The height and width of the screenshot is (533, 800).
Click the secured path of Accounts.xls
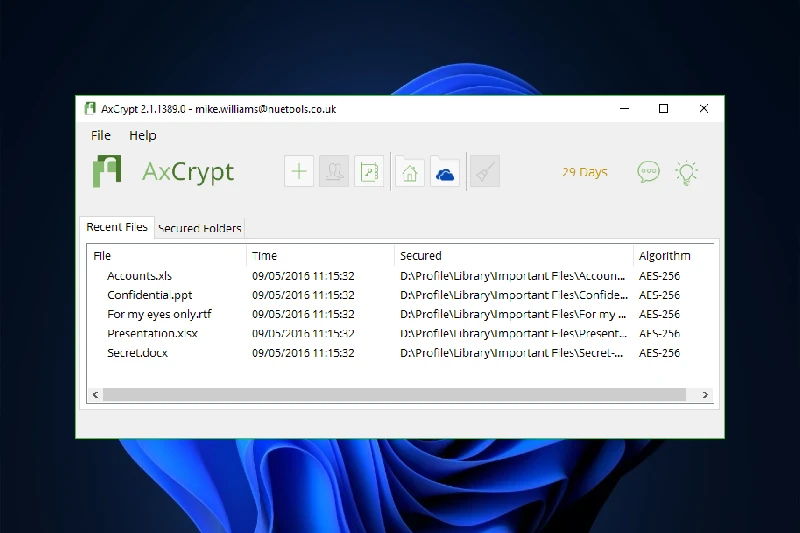tap(512, 276)
